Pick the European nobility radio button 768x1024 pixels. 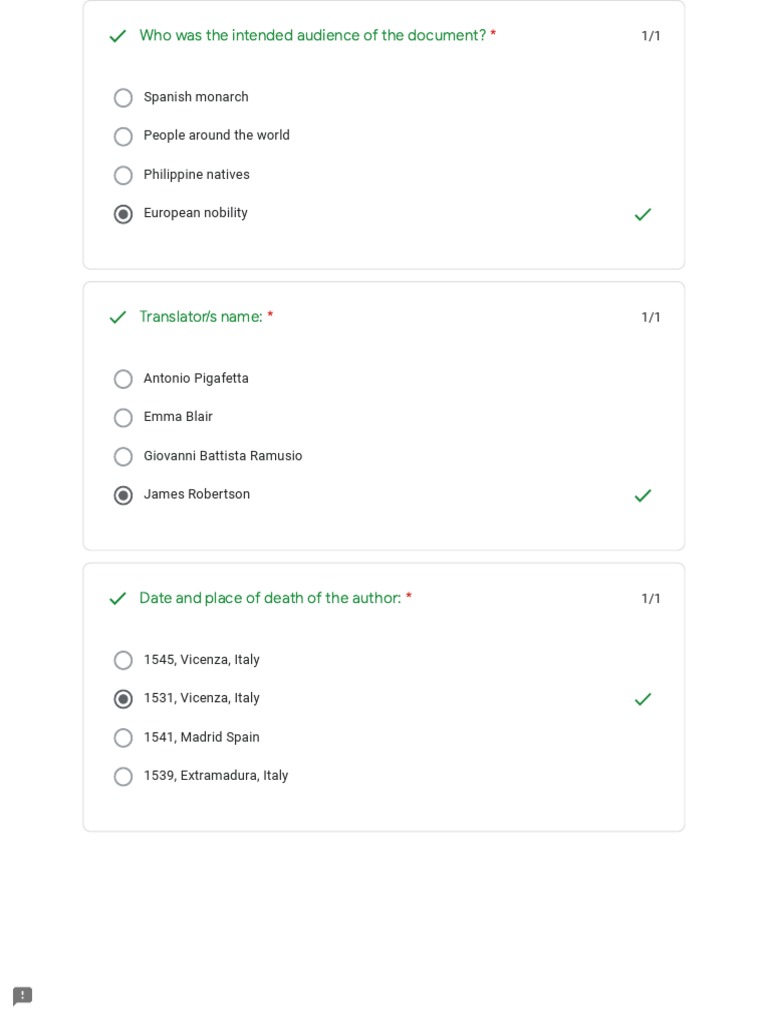(123, 214)
